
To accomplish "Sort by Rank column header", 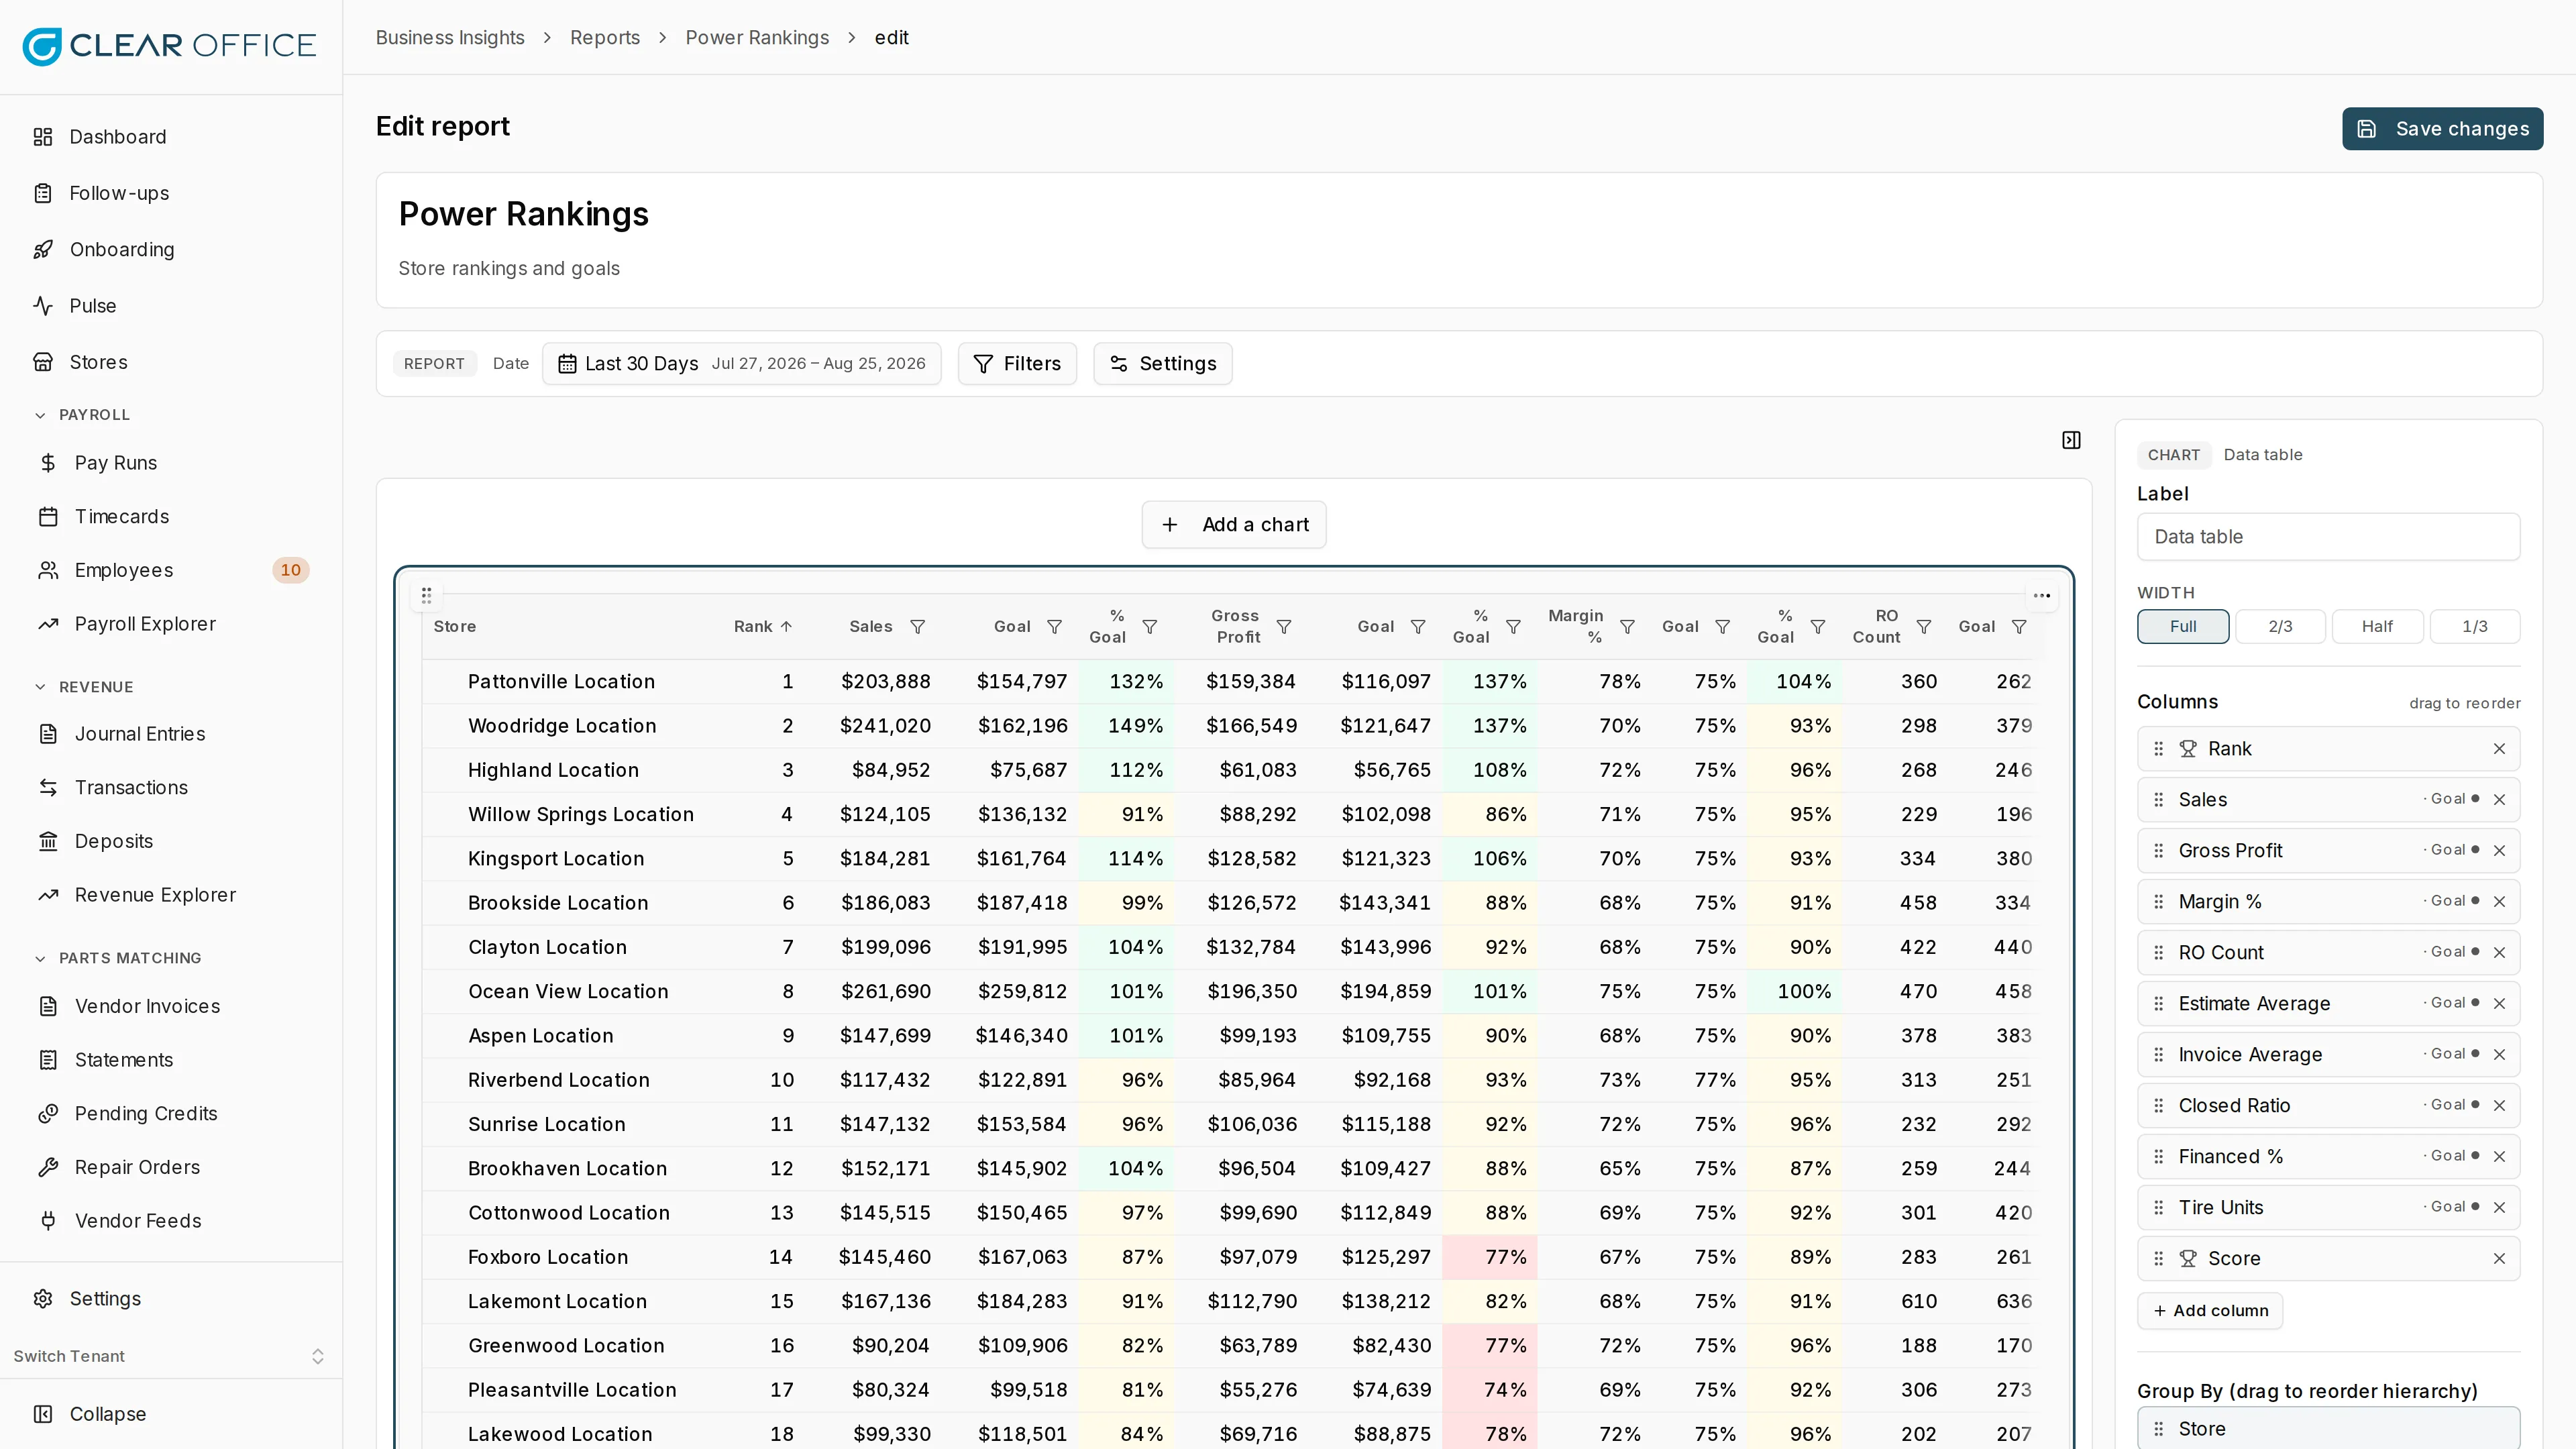I will [x=763, y=627].
